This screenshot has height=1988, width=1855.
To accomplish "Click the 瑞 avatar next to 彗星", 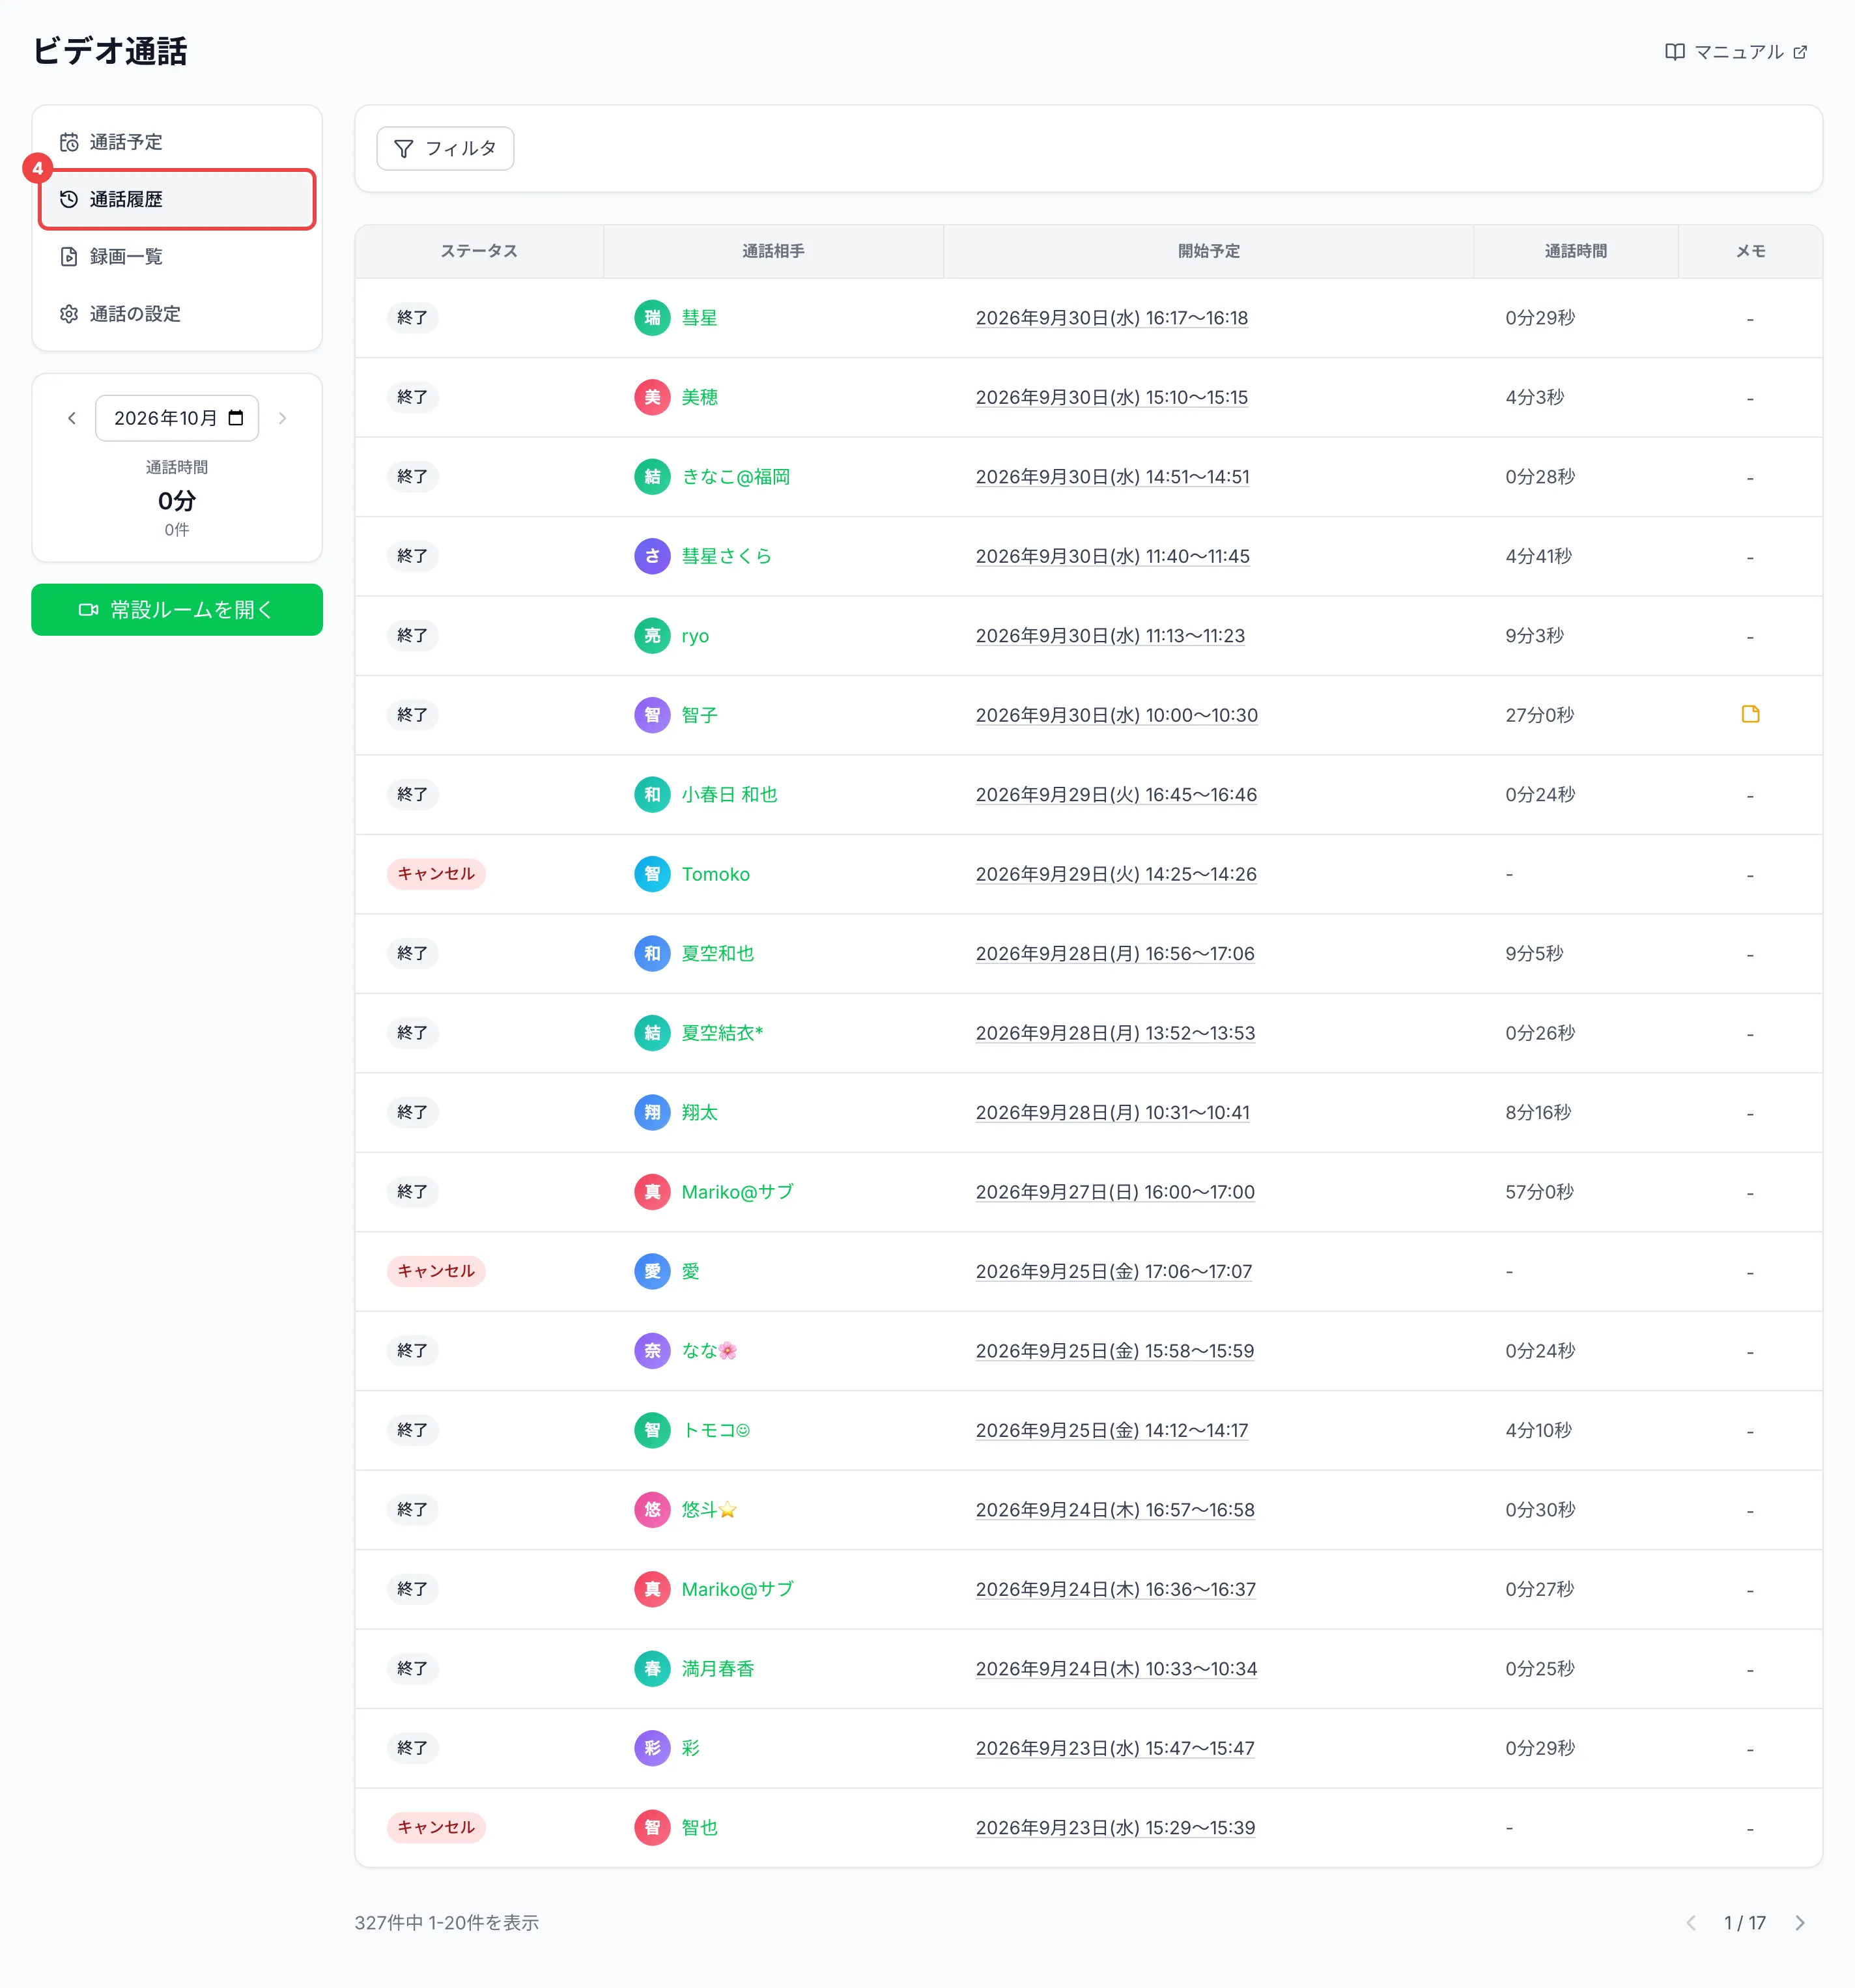I will coord(652,318).
